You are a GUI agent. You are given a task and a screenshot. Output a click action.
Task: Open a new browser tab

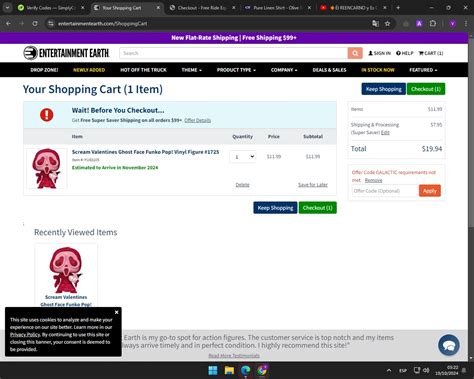coord(398,7)
